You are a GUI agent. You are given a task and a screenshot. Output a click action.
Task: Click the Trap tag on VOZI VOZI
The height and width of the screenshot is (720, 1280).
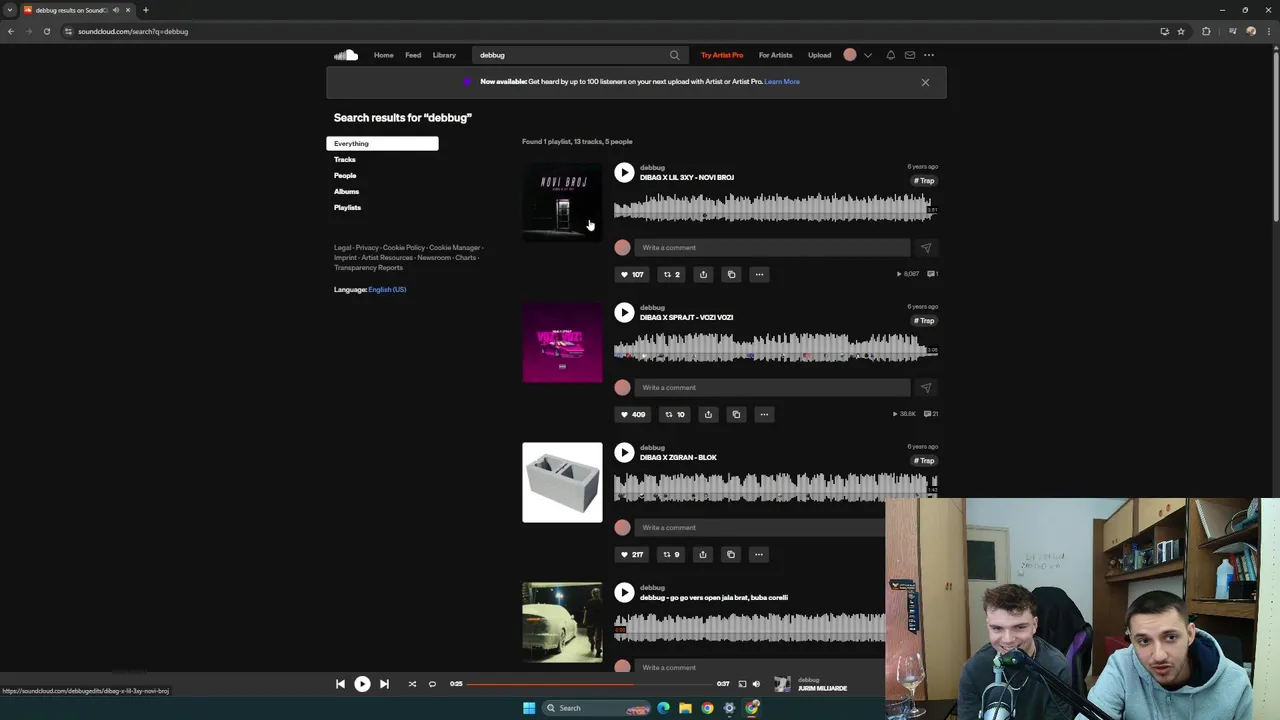(x=924, y=321)
